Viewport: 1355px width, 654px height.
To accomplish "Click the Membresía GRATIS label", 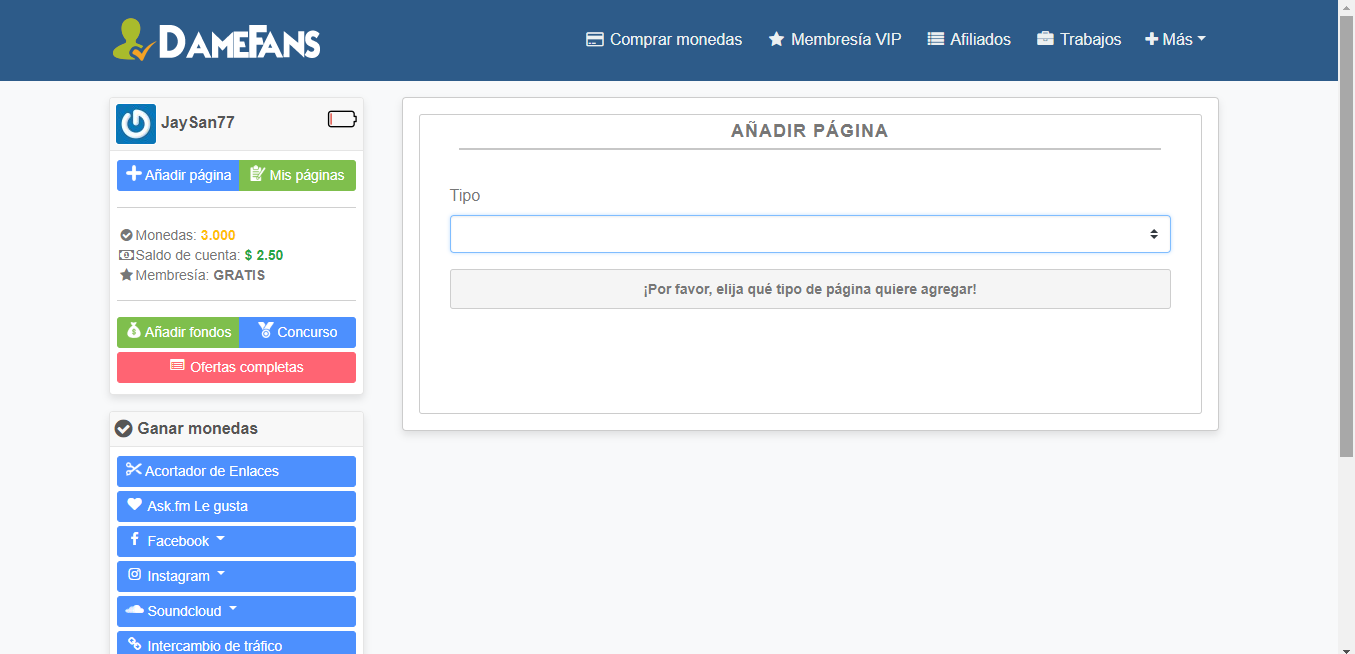I will click(x=239, y=275).
